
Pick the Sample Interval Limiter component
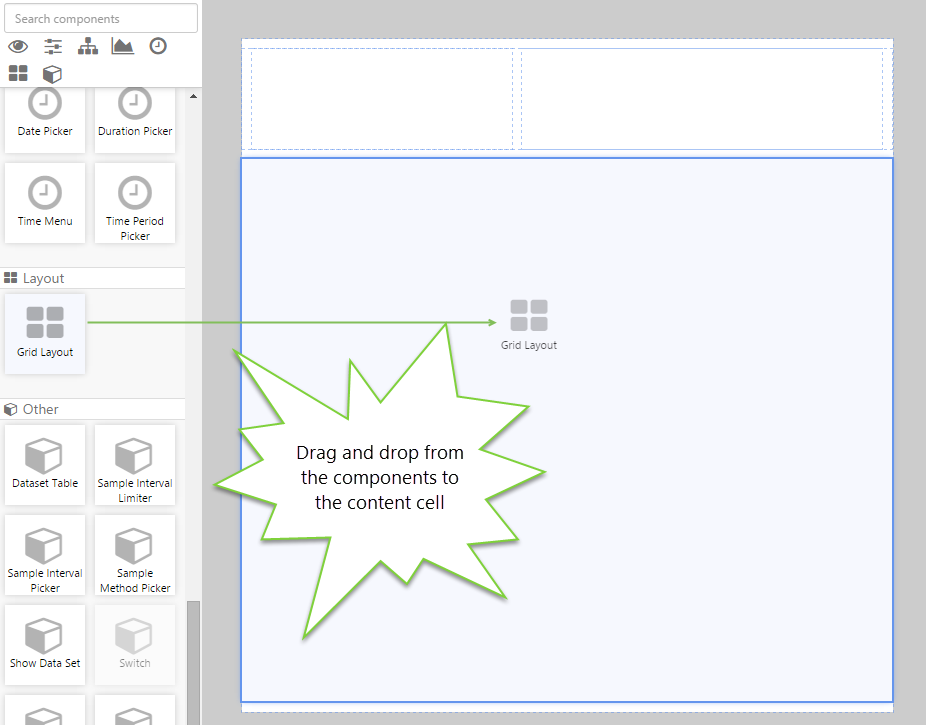[x=135, y=465]
